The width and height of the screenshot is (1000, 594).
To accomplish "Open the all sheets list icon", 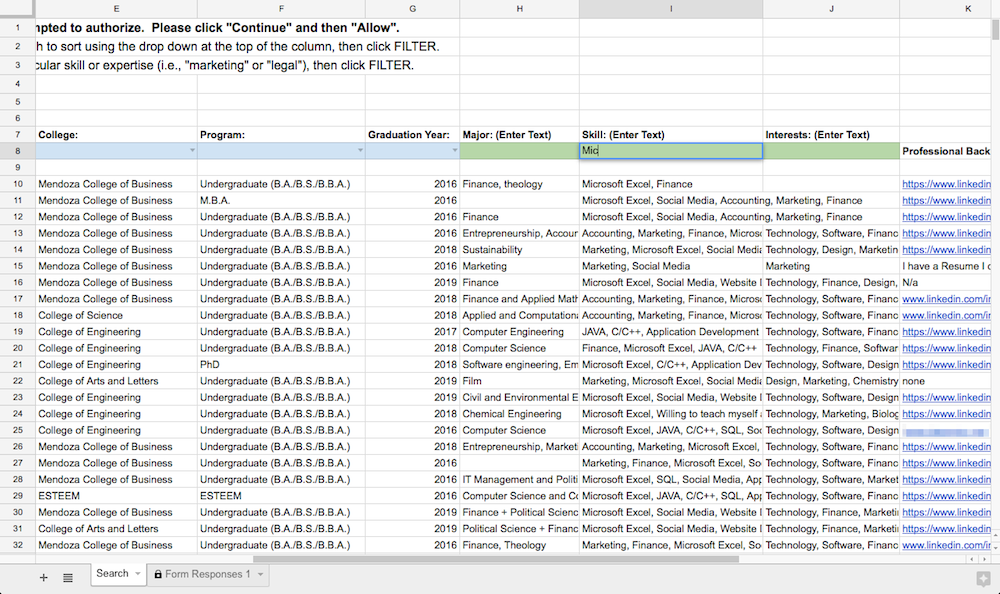I will tap(68, 577).
